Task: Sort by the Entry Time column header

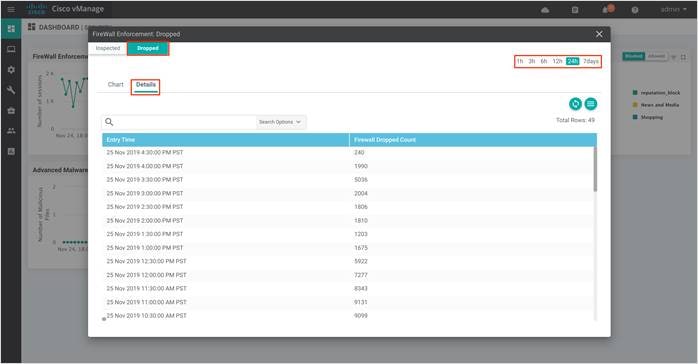Action: click(226, 140)
